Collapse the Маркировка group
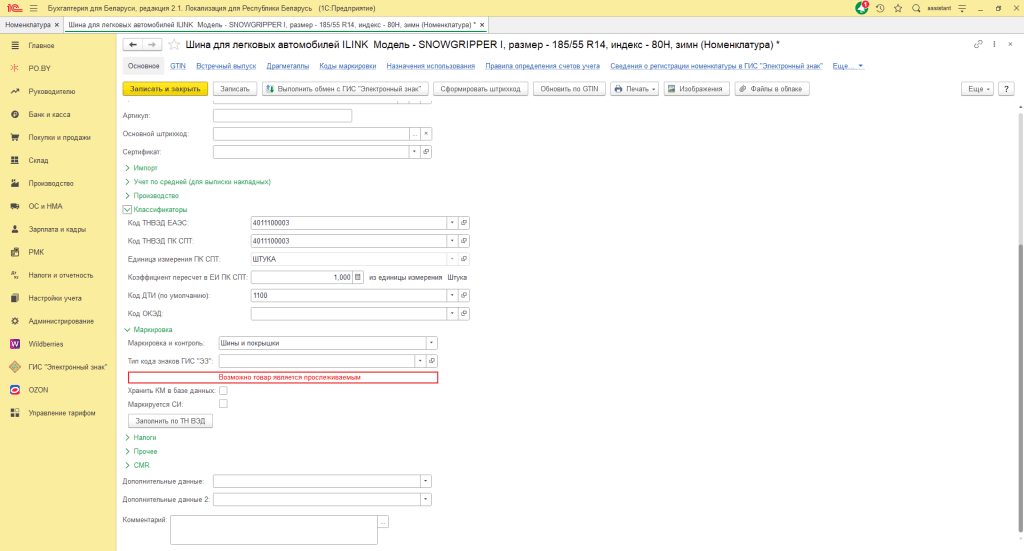This screenshot has width=1024, height=551. click(x=127, y=330)
